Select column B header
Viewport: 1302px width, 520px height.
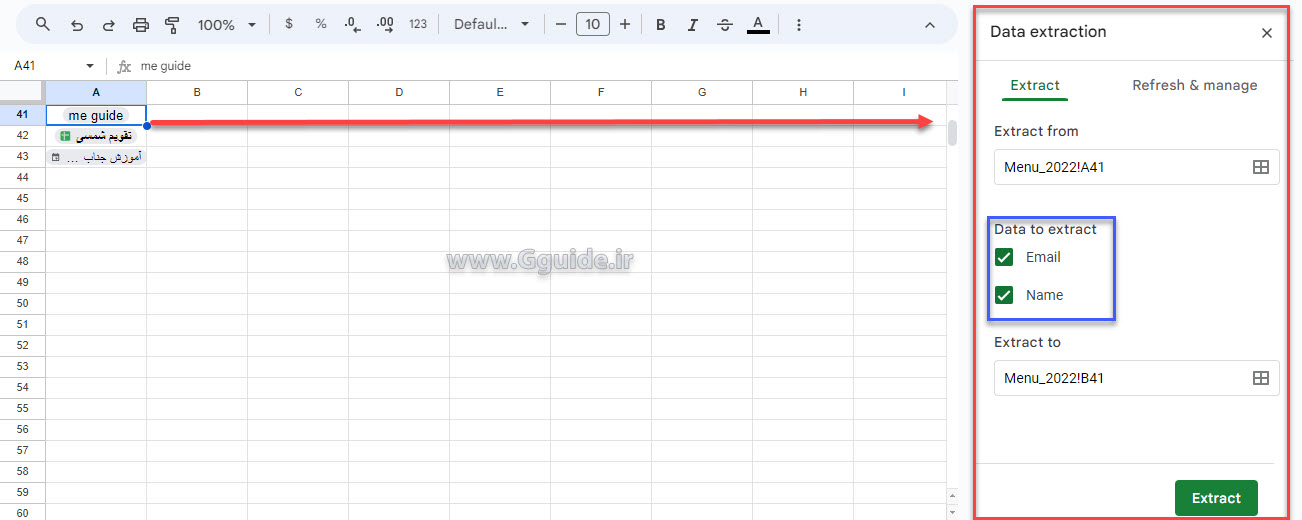pyautogui.click(x=197, y=92)
